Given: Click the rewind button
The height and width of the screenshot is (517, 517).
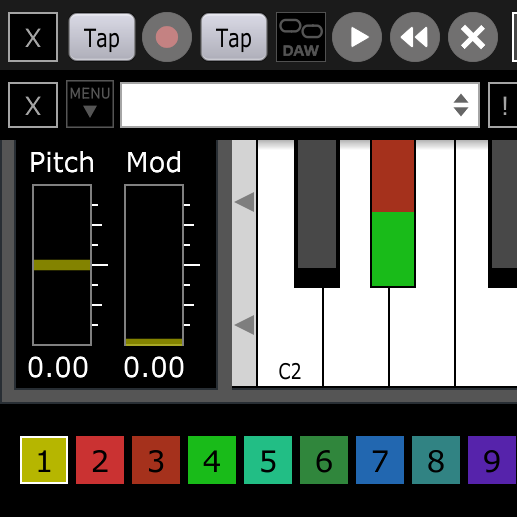Looking at the screenshot, I should tap(415, 37).
